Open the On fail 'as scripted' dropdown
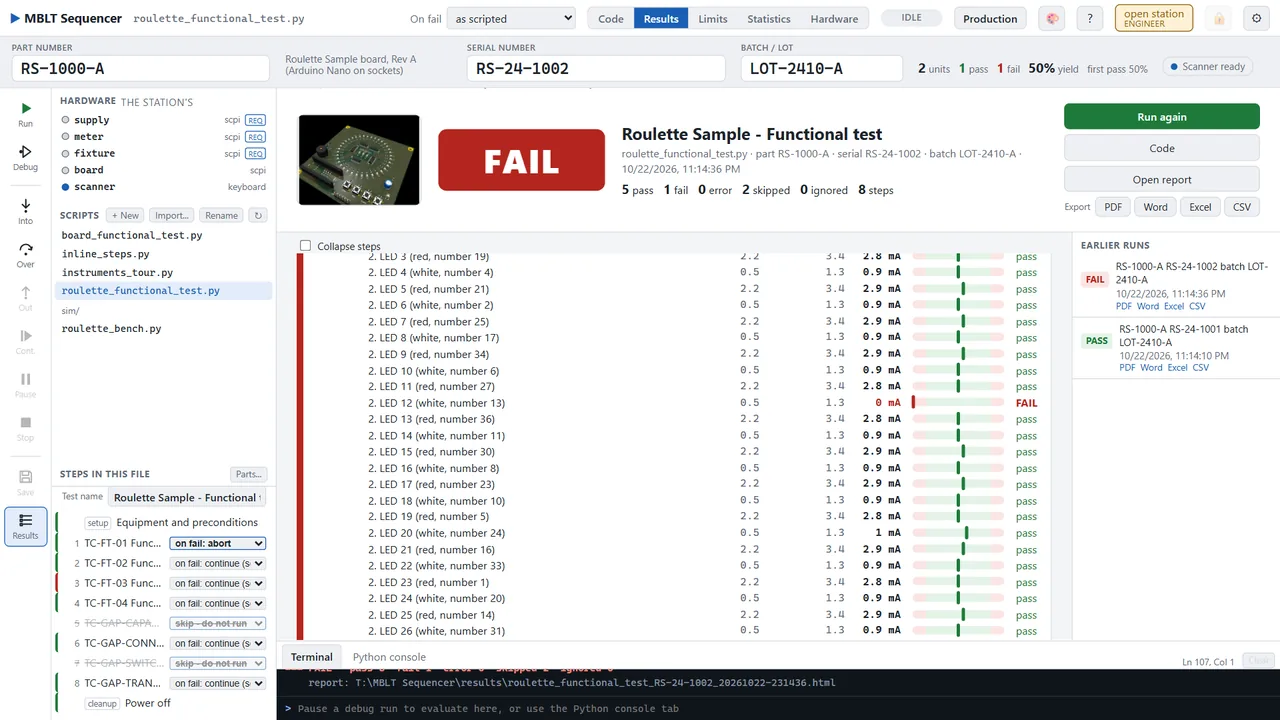Viewport: 1280px width, 720px height. coord(510,18)
